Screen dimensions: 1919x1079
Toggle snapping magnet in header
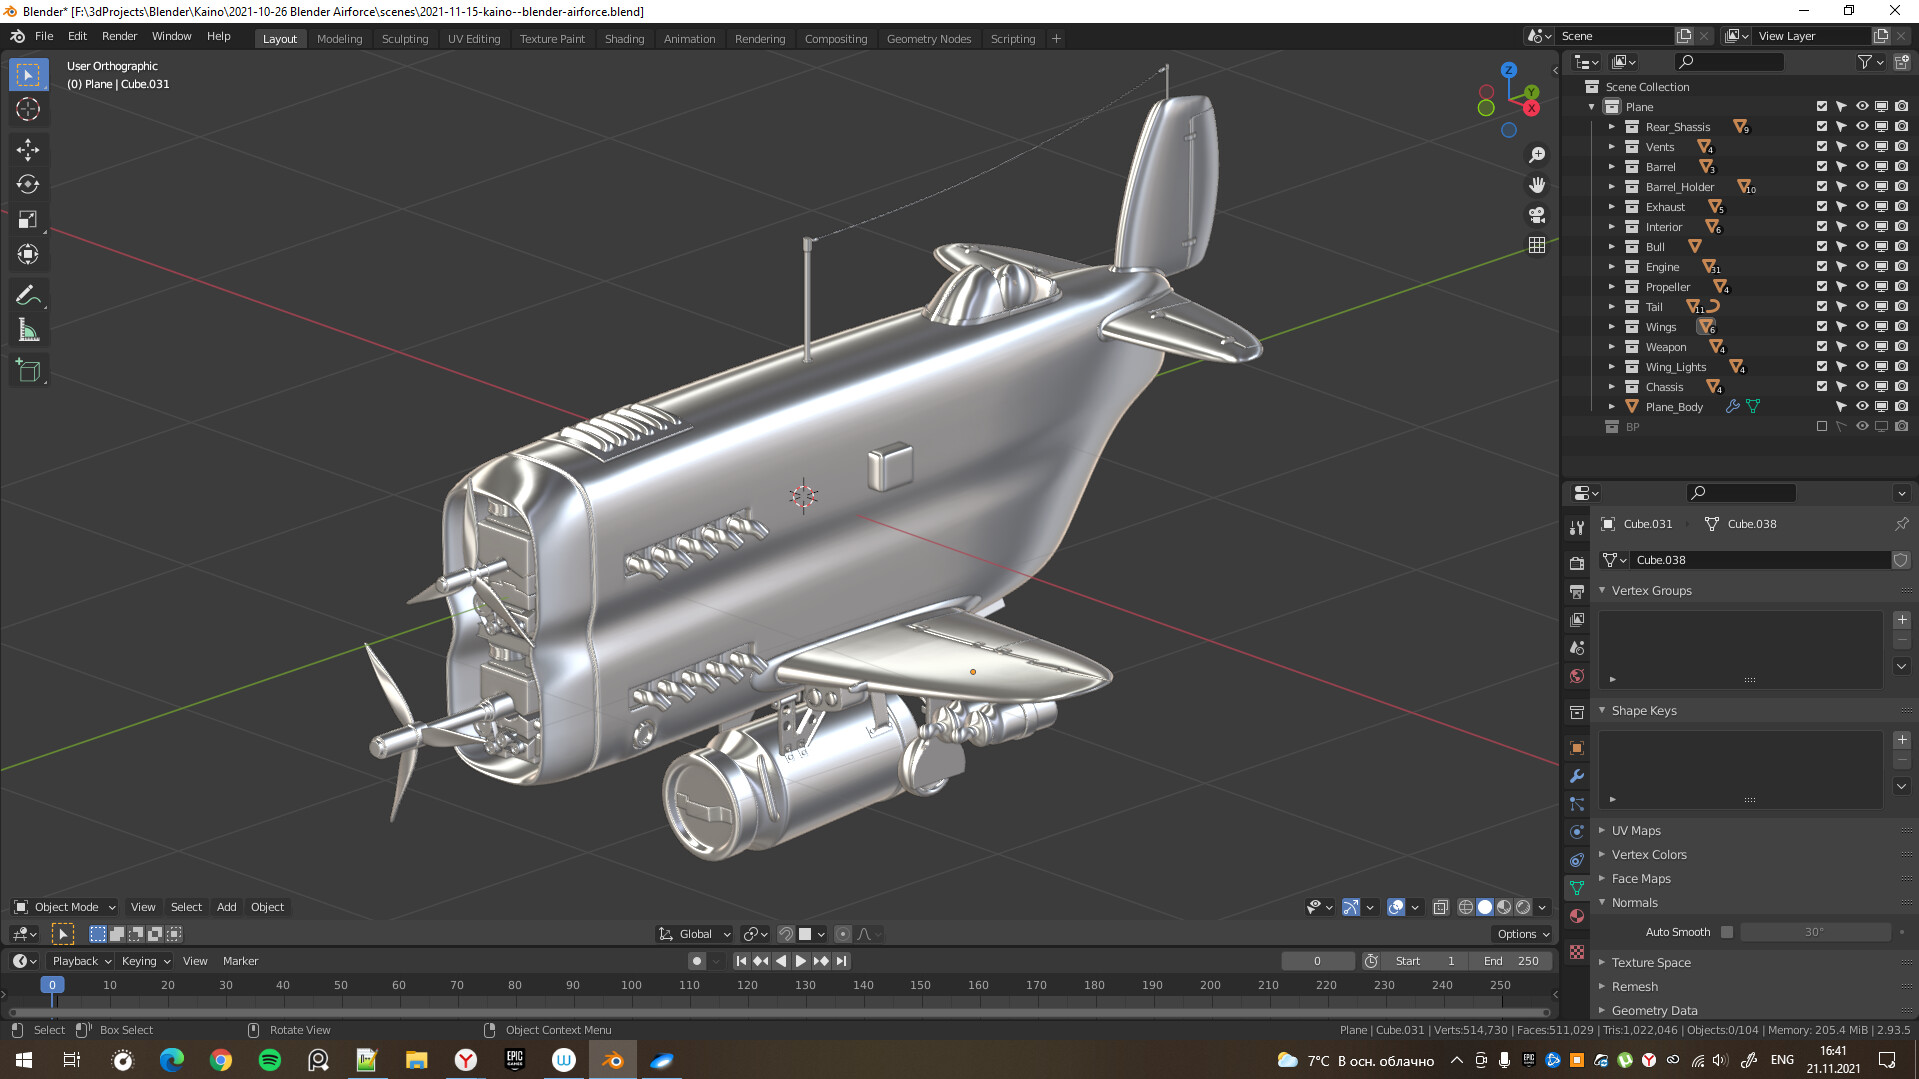click(x=786, y=934)
